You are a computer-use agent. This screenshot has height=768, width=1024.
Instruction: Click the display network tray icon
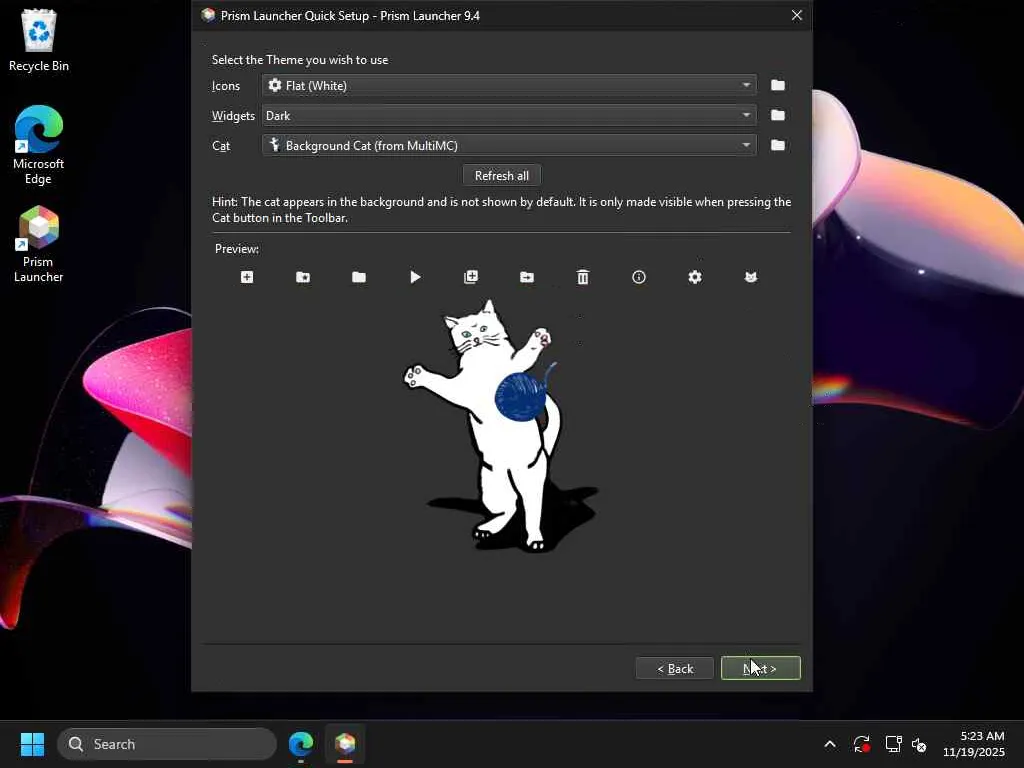point(893,744)
